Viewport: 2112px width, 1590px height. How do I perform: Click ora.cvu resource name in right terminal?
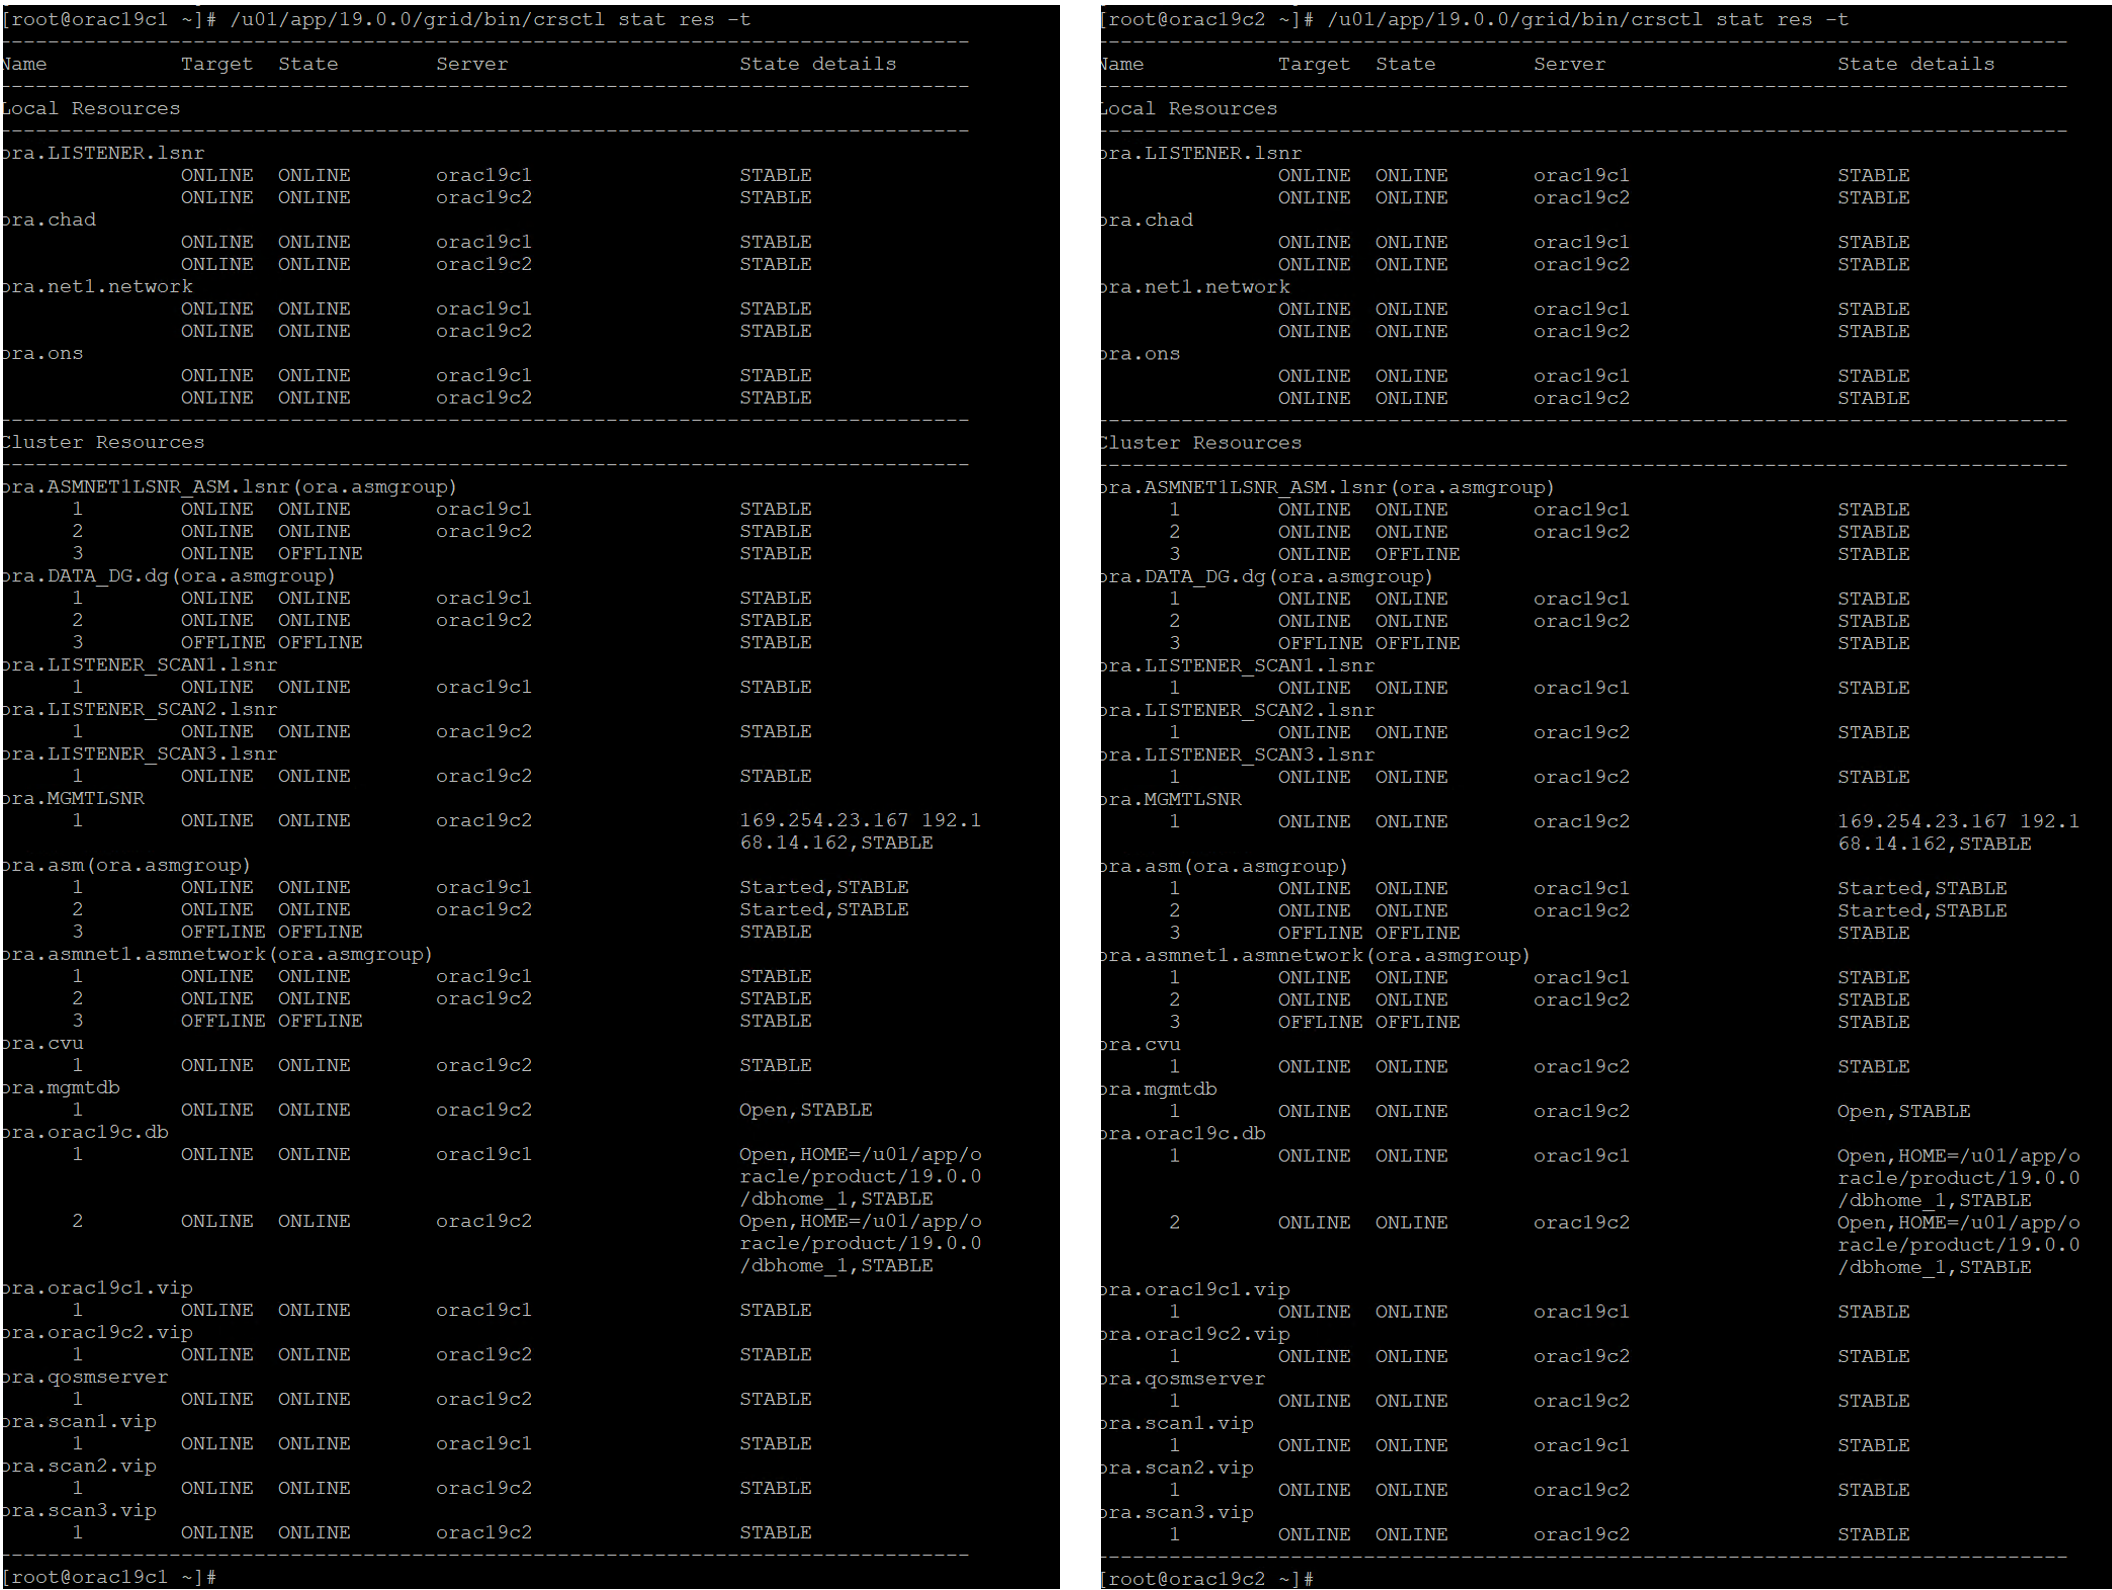coord(1140,1044)
